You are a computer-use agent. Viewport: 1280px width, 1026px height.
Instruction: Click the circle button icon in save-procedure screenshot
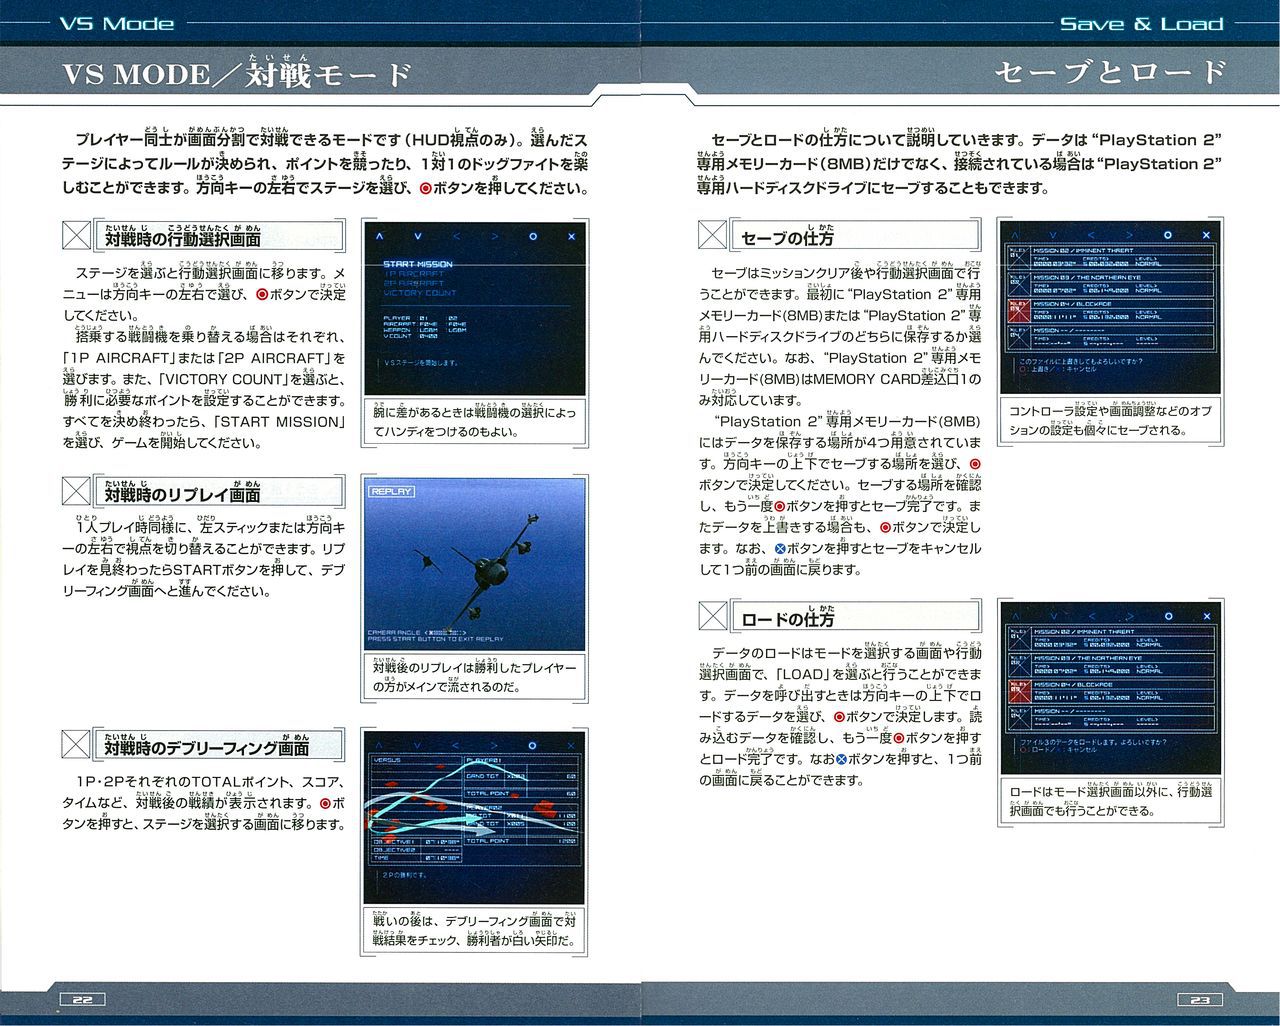tap(1169, 236)
